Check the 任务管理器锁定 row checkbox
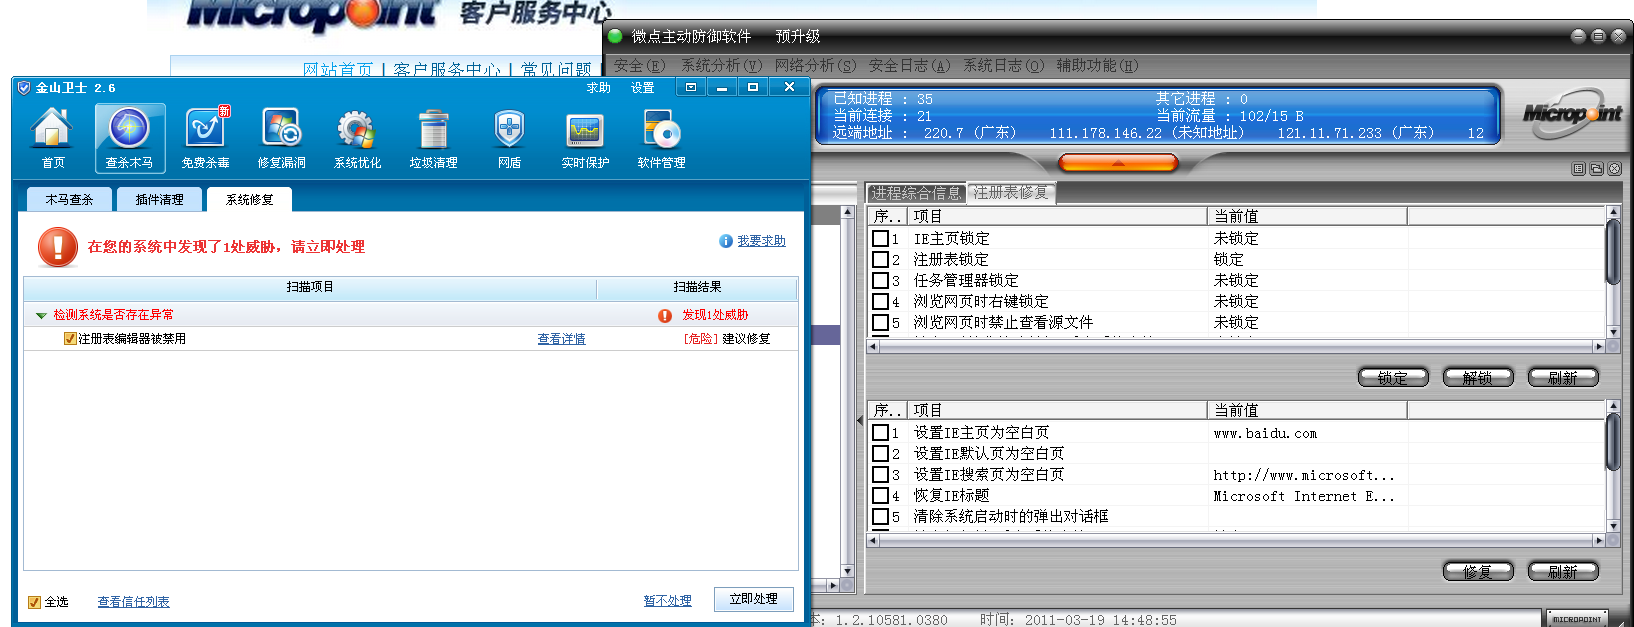The image size is (1634, 627). 880,280
